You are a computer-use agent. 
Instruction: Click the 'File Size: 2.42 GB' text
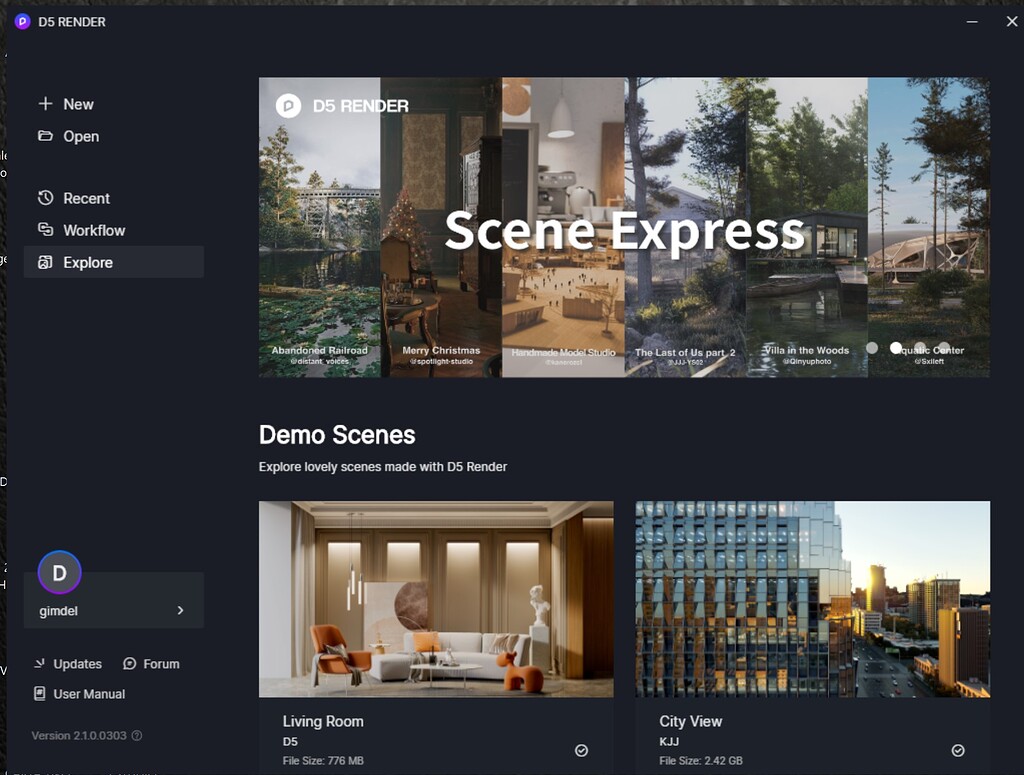[701, 761]
